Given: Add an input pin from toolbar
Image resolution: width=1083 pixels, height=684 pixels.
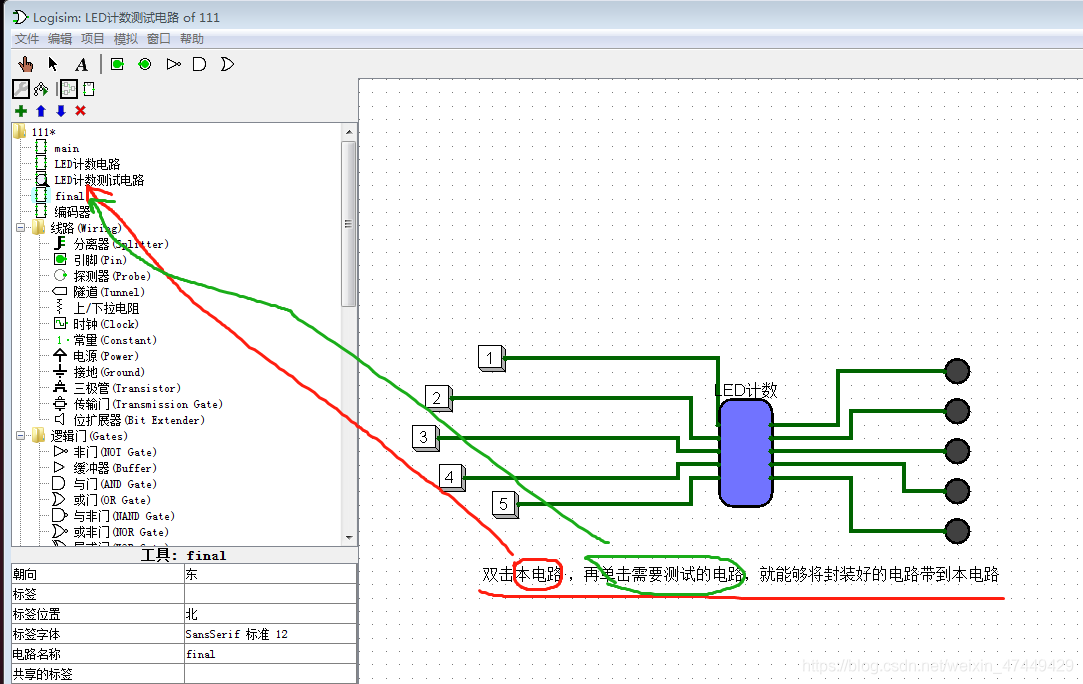Looking at the screenshot, I should 117,64.
